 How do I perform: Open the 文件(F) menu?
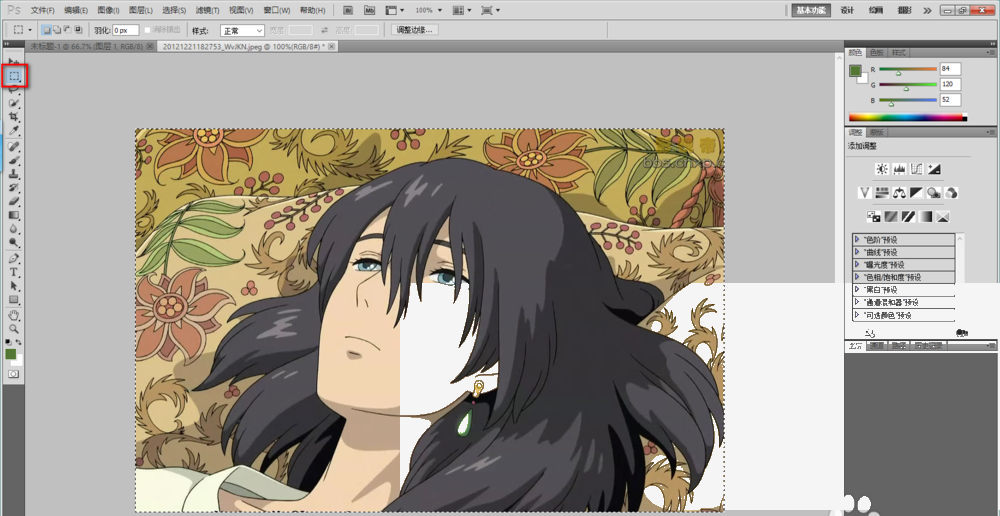point(43,11)
